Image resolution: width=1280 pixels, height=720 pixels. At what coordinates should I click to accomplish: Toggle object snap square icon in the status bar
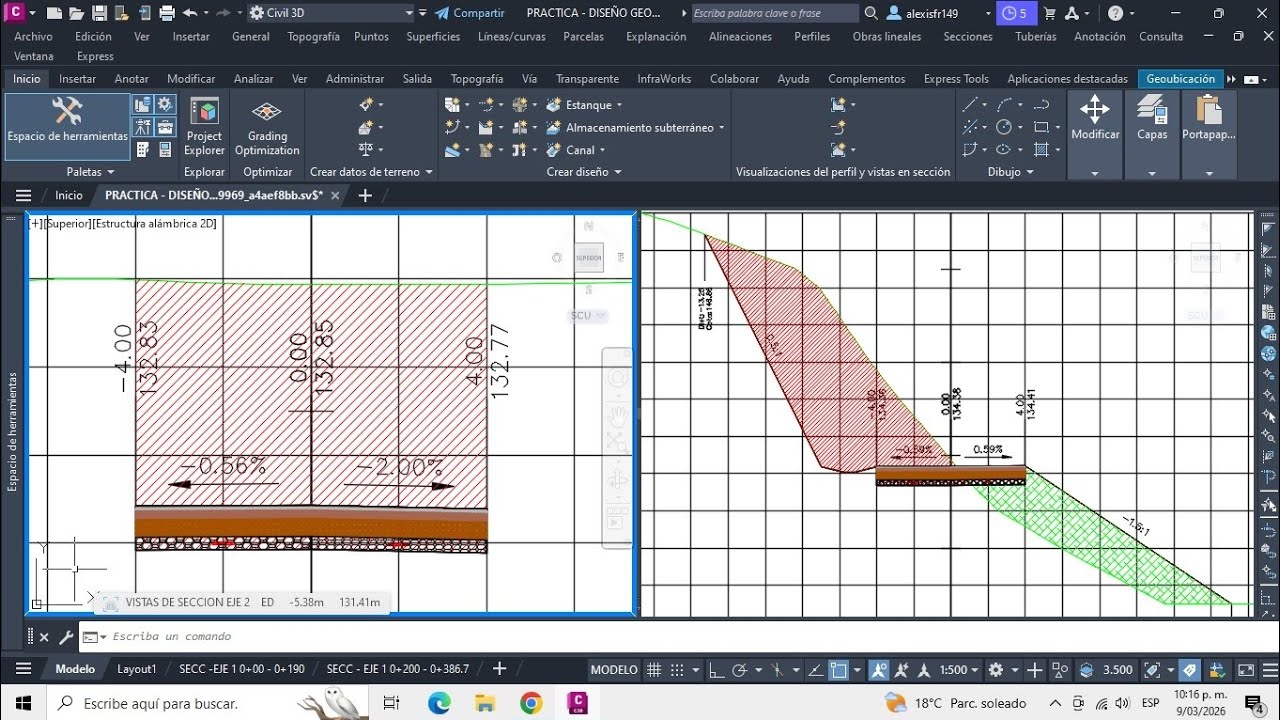pyautogui.click(x=839, y=670)
